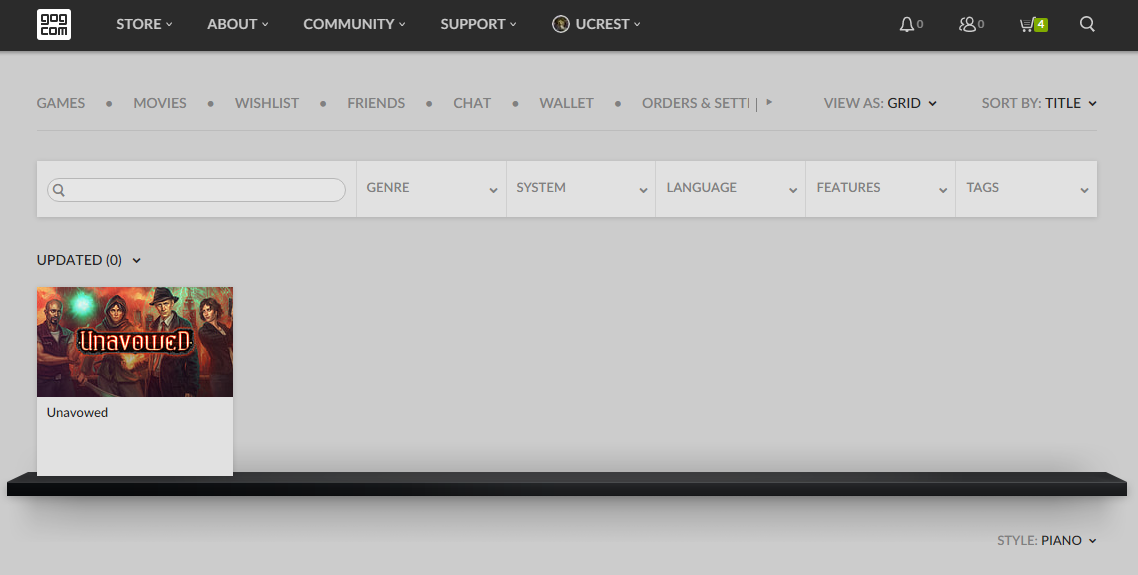Viewport: 1138px width, 575px height.
Task: Switch to the GAMES tab
Action: [61, 103]
